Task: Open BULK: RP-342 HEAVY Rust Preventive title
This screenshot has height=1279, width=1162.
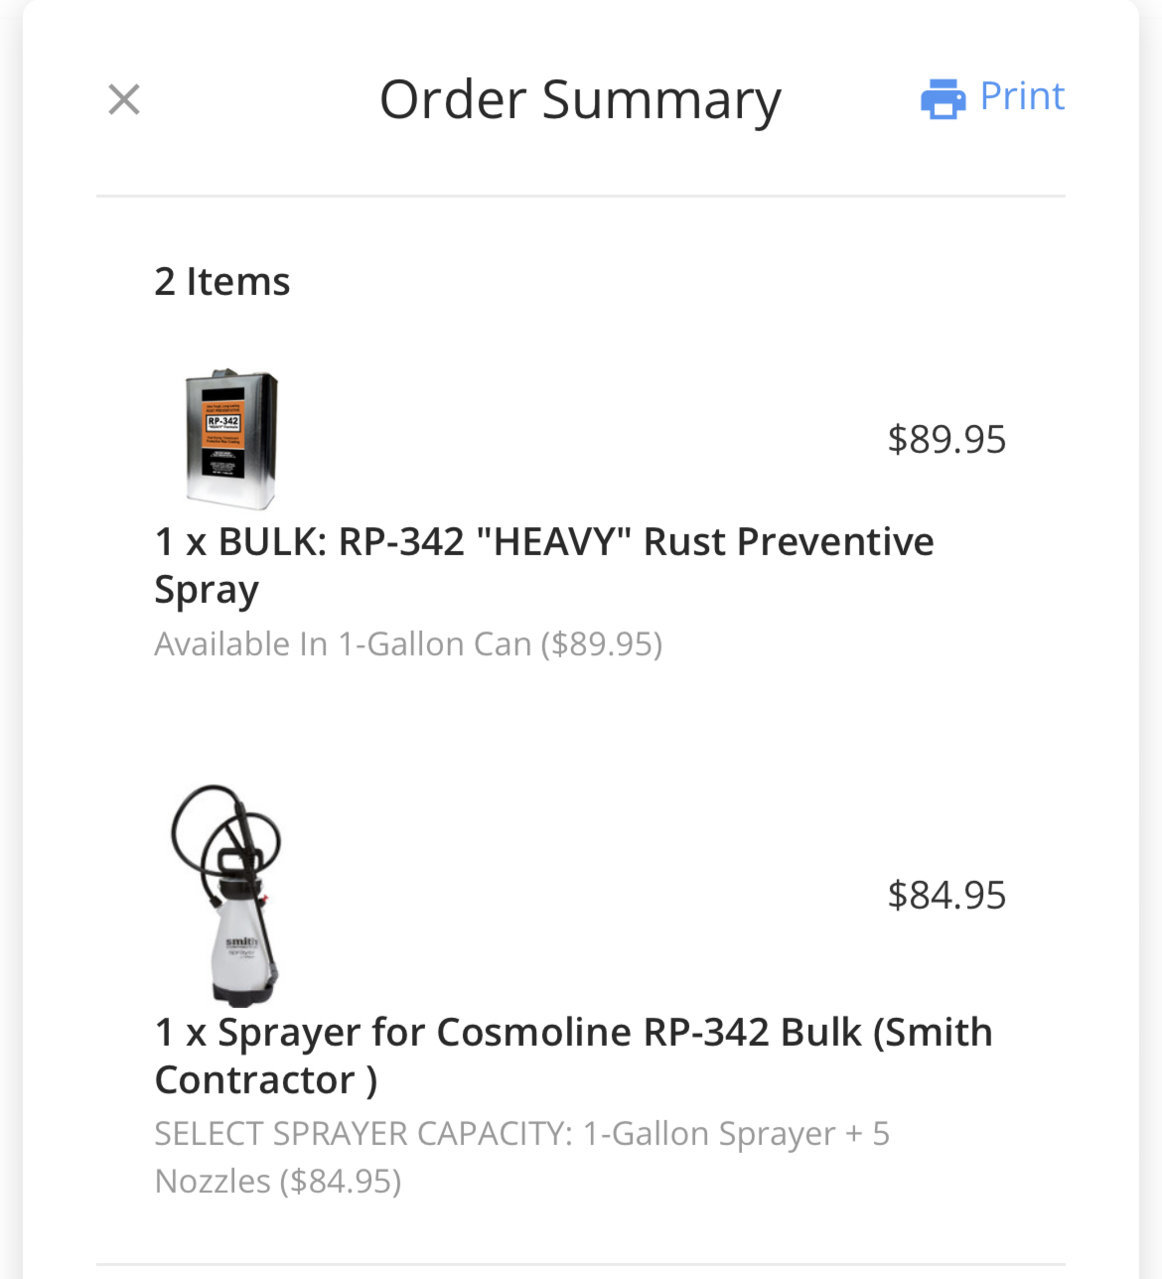Action: coord(544,565)
